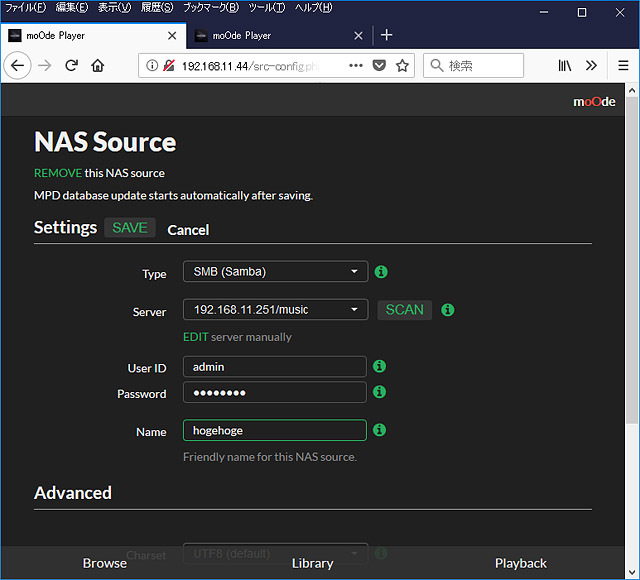Click the Advanced section heading
Screen dimensions: 640x580
(73, 493)
